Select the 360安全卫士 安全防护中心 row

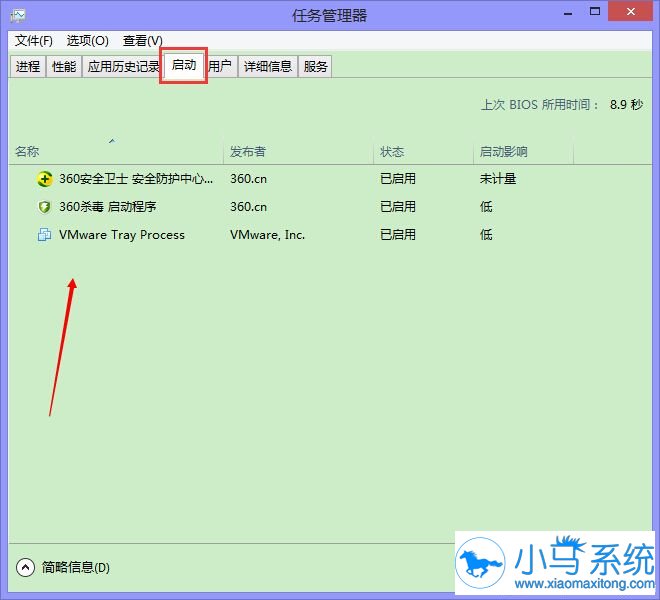coord(330,179)
